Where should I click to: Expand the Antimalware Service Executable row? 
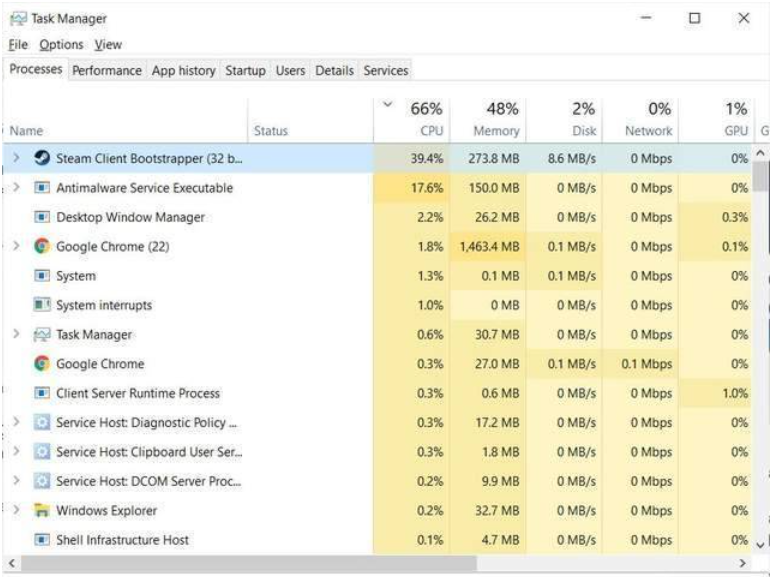[x=16, y=187]
